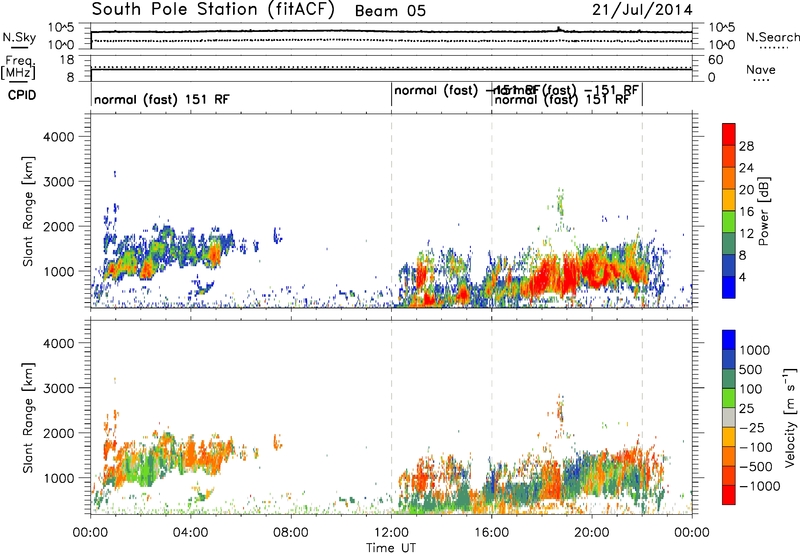Screen dimensions: 800x554
Task: Click the "60" tick on the Nave axis
Action: tap(715, 60)
